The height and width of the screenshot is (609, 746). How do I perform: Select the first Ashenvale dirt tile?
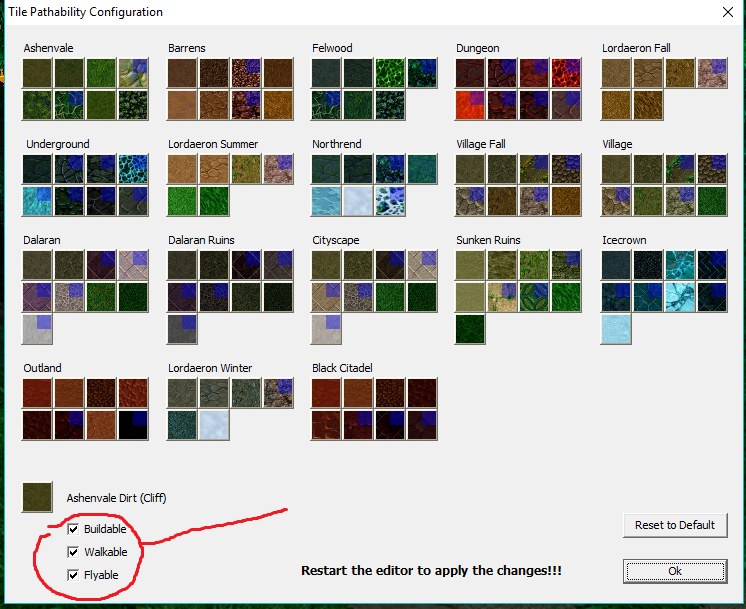click(37, 73)
